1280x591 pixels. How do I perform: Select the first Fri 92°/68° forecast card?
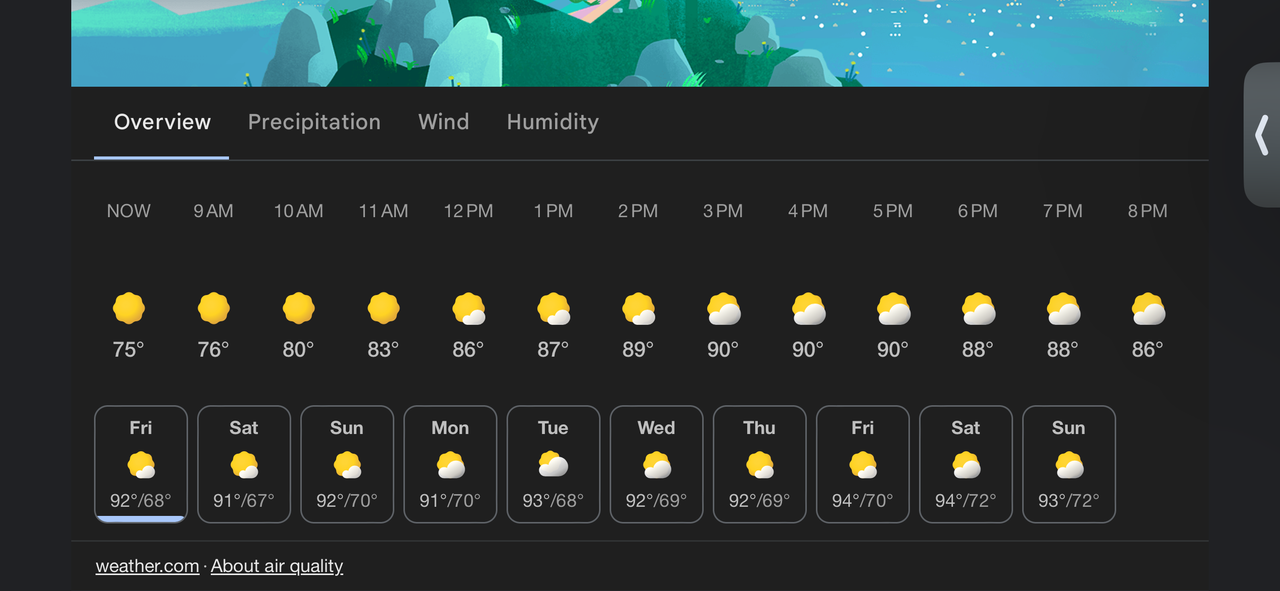(x=141, y=464)
